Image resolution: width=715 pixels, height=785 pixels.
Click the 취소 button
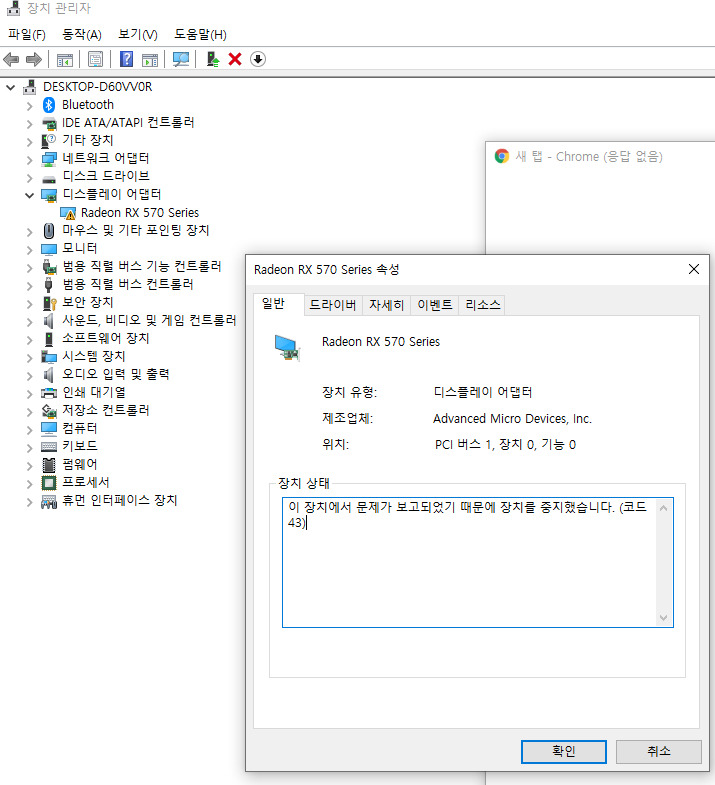coord(658,751)
